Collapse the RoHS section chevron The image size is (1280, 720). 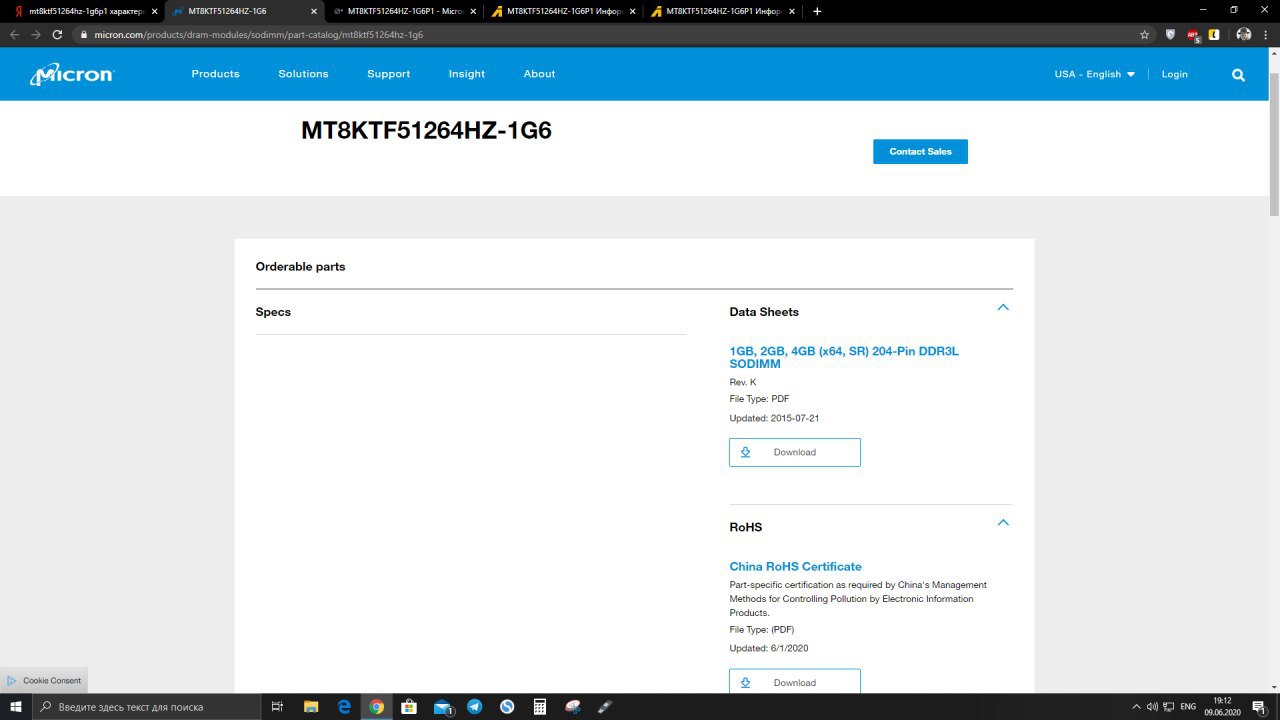[1003, 522]
